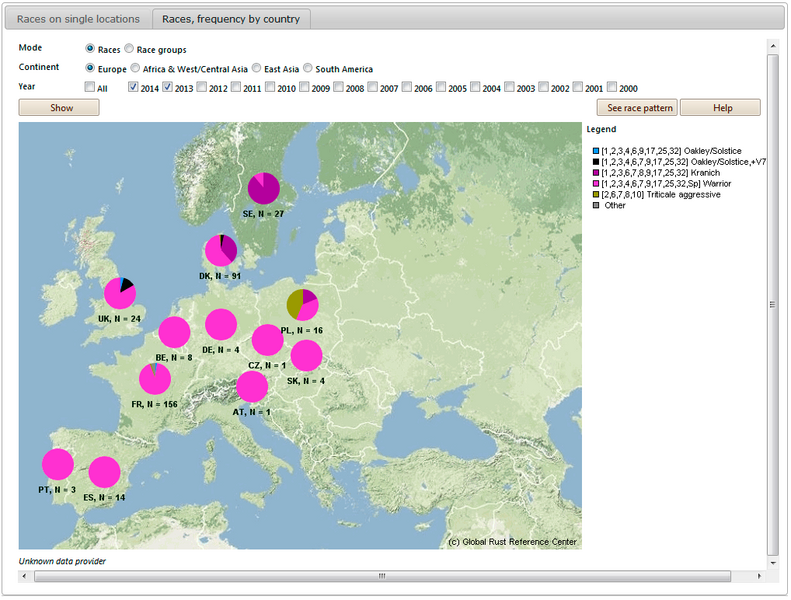The height and width of the screenshot is (600, 791).
Task: Select the Race groups mode option
Action: pos(129,49)
